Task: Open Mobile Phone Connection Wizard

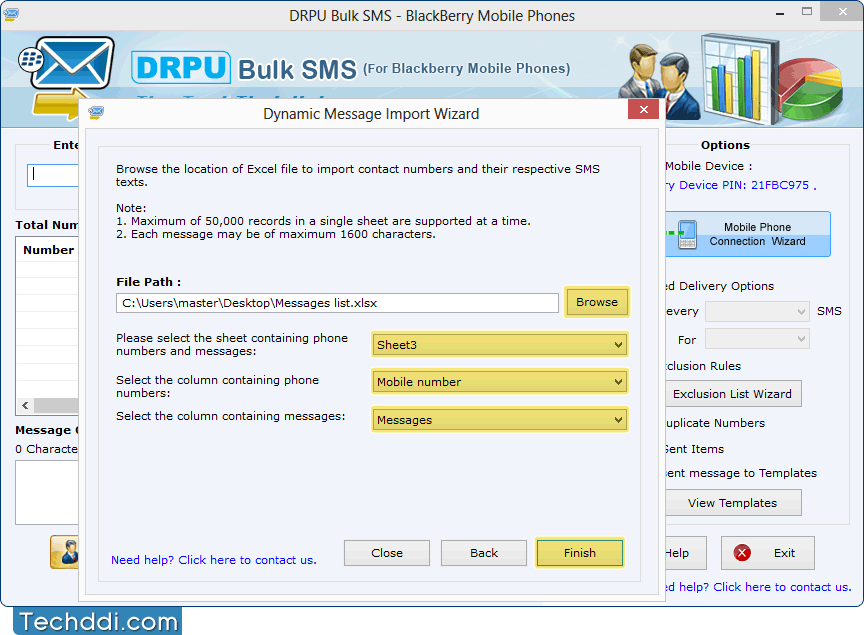Action: [x=748, y=234]
